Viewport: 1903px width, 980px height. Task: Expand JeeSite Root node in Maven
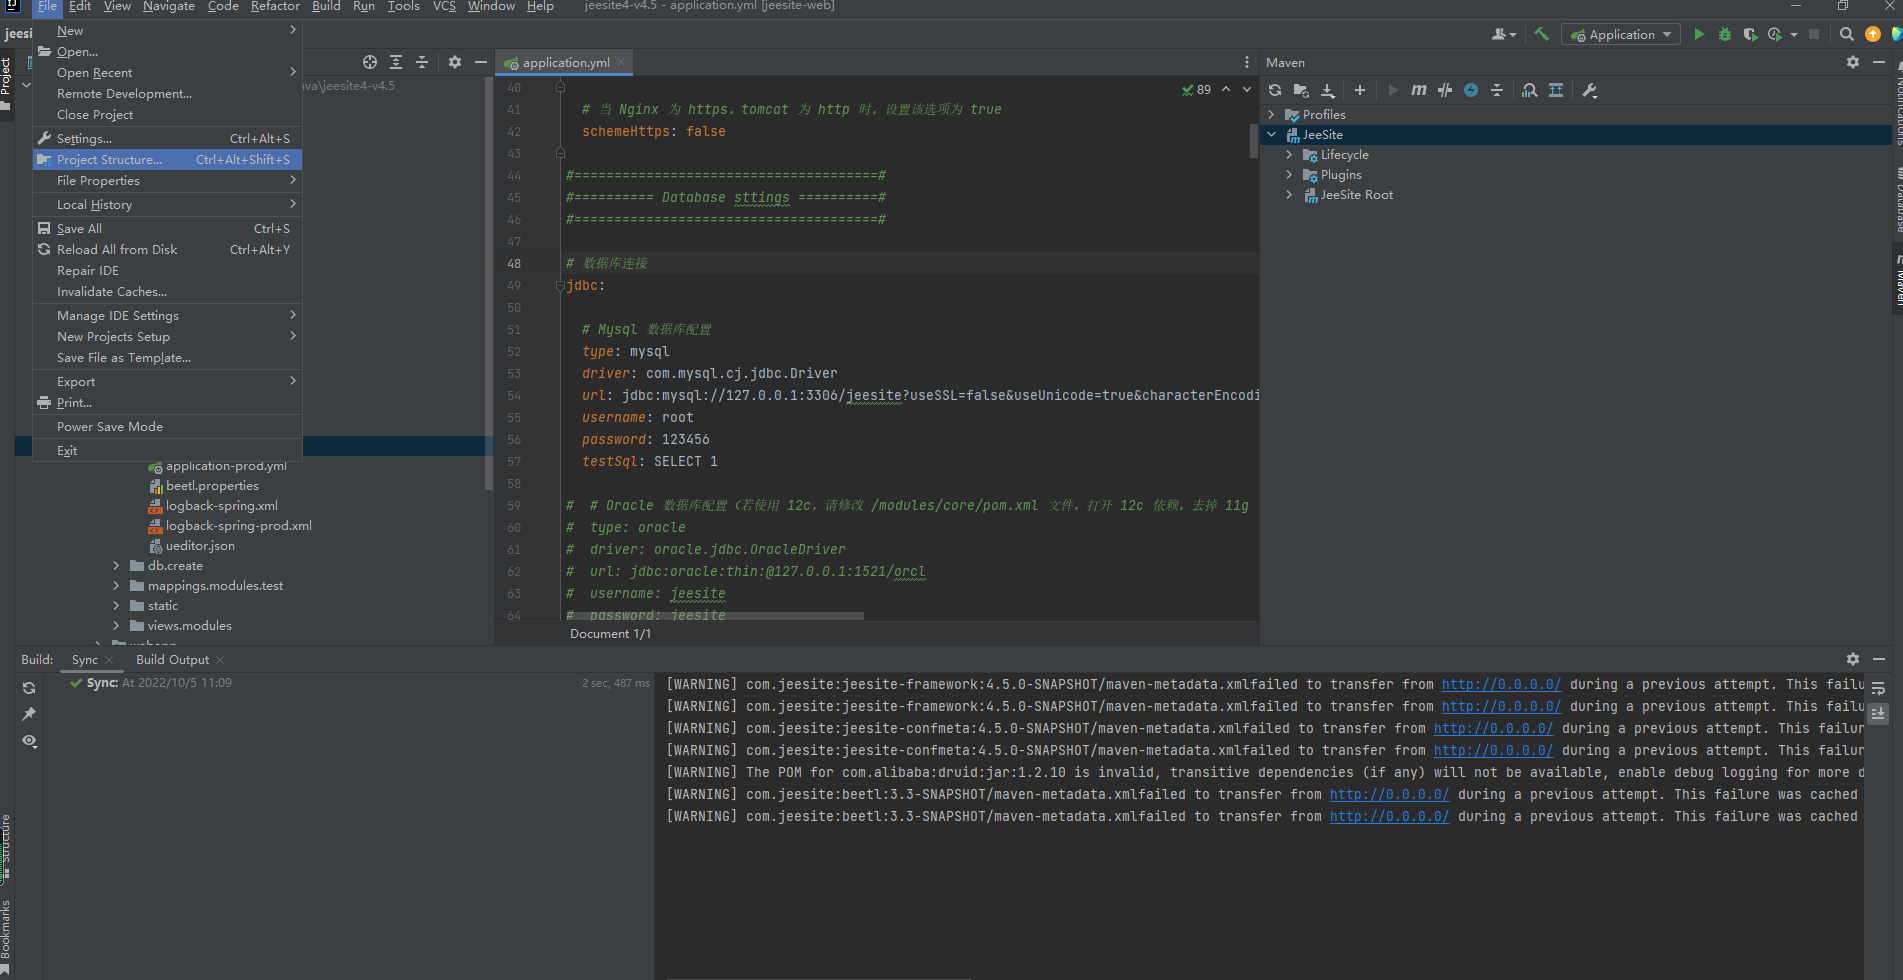click(1290, 195)
